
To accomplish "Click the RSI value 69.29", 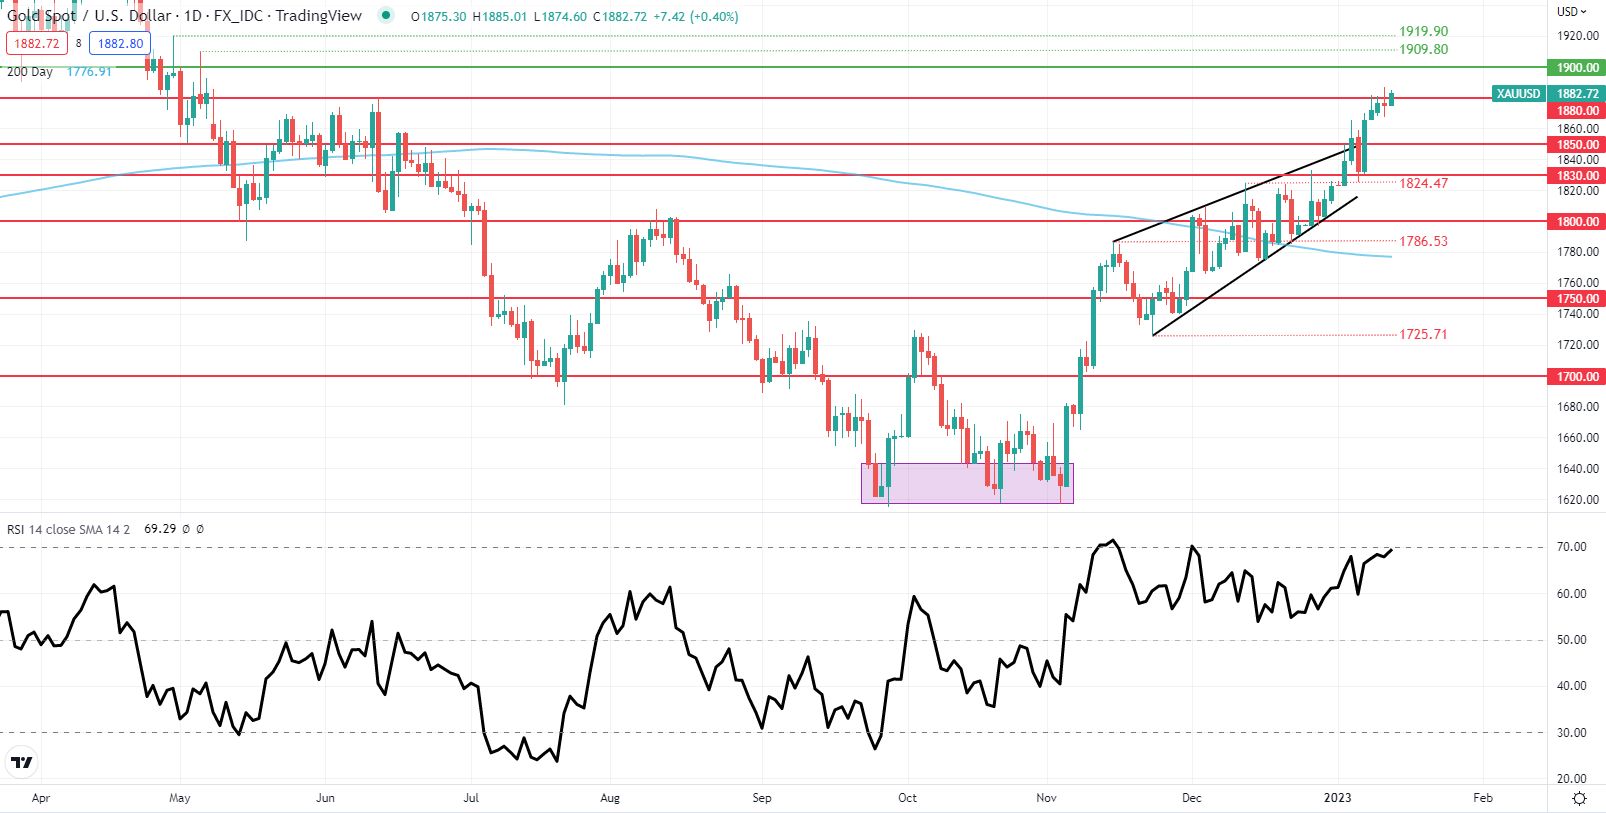I will 160,529.
